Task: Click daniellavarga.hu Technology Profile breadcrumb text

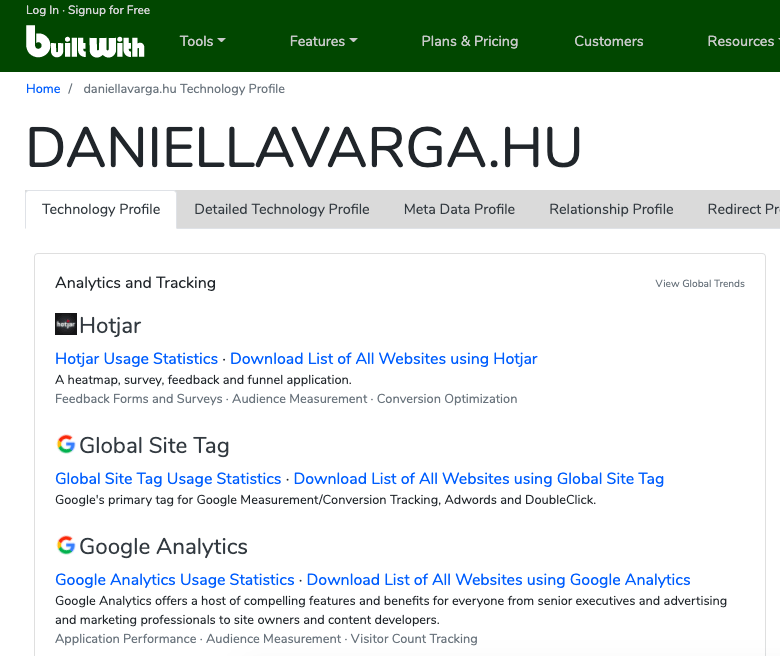Action: tap(184, 89)
